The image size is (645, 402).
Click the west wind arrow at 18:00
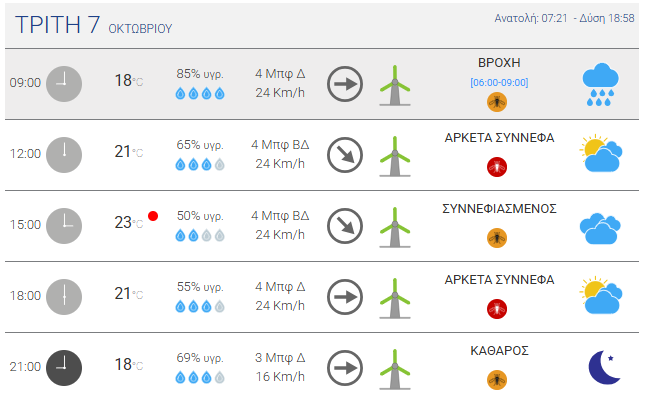[346, 297]
